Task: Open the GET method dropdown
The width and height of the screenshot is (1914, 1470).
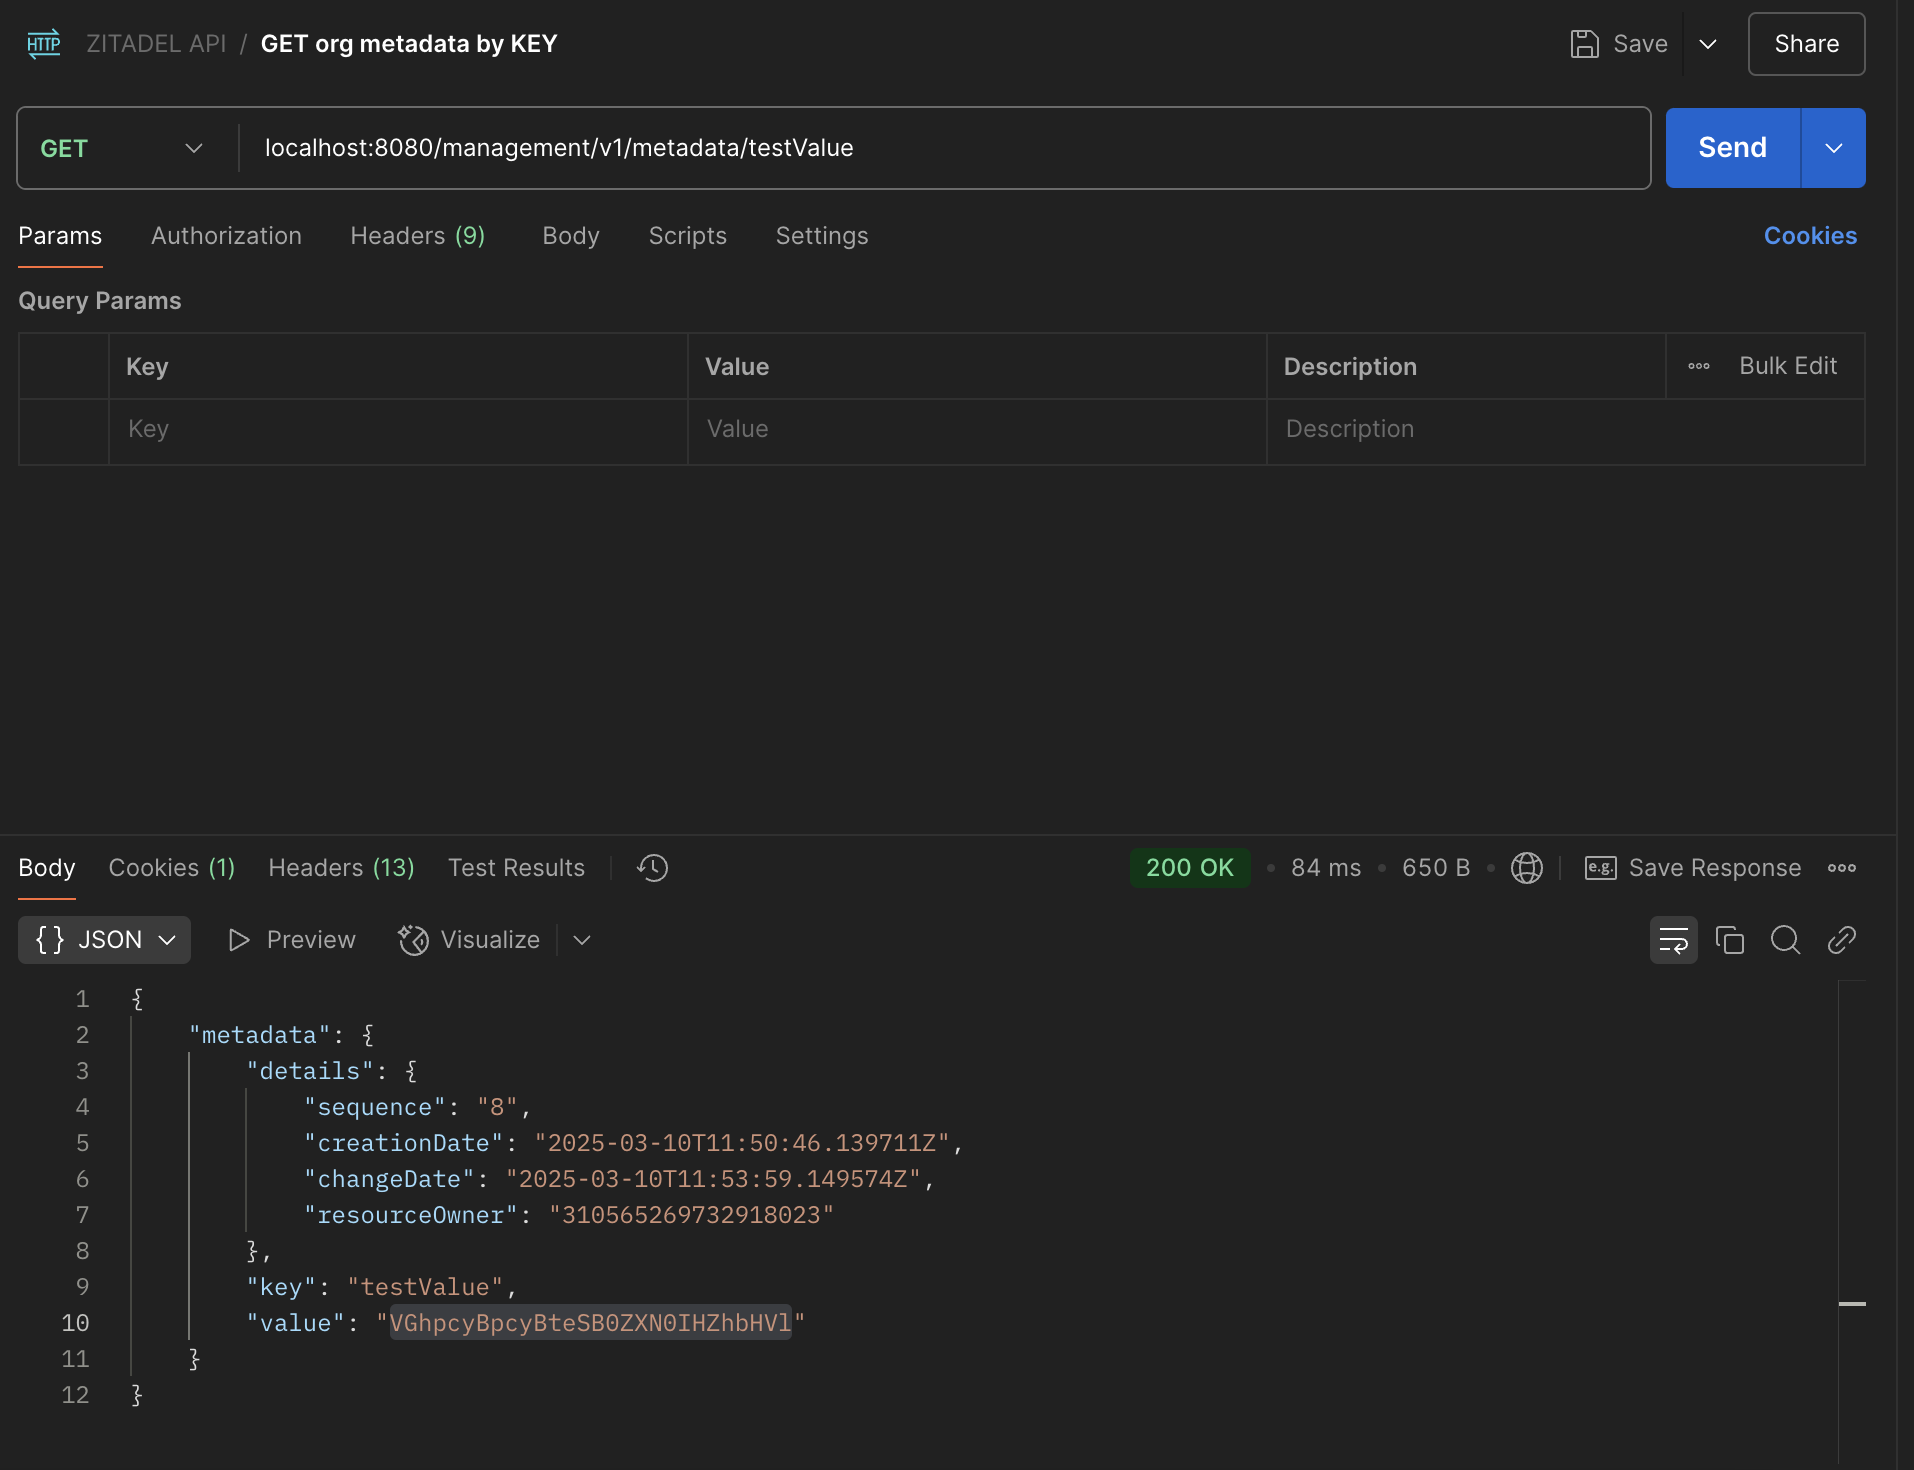Action: [x=122, y=148]
